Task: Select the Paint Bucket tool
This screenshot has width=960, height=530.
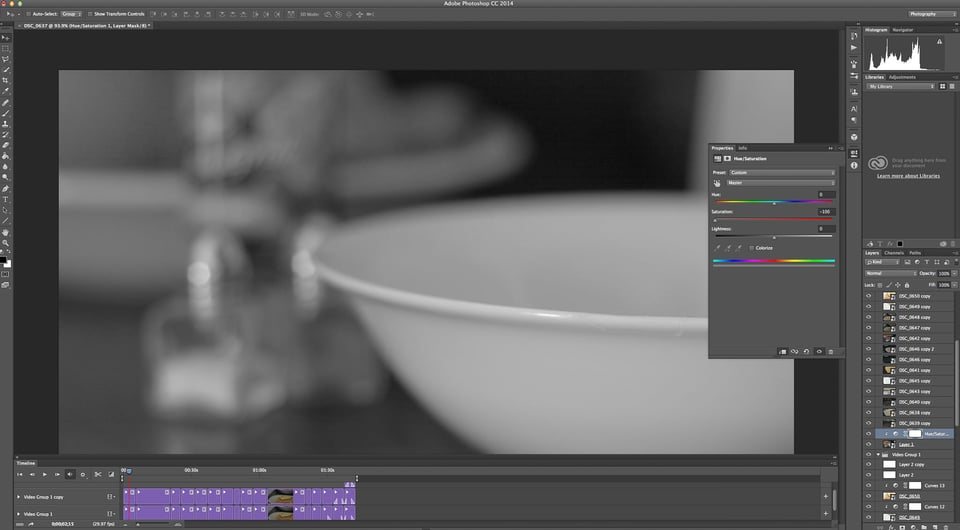Action: point(6,156)
